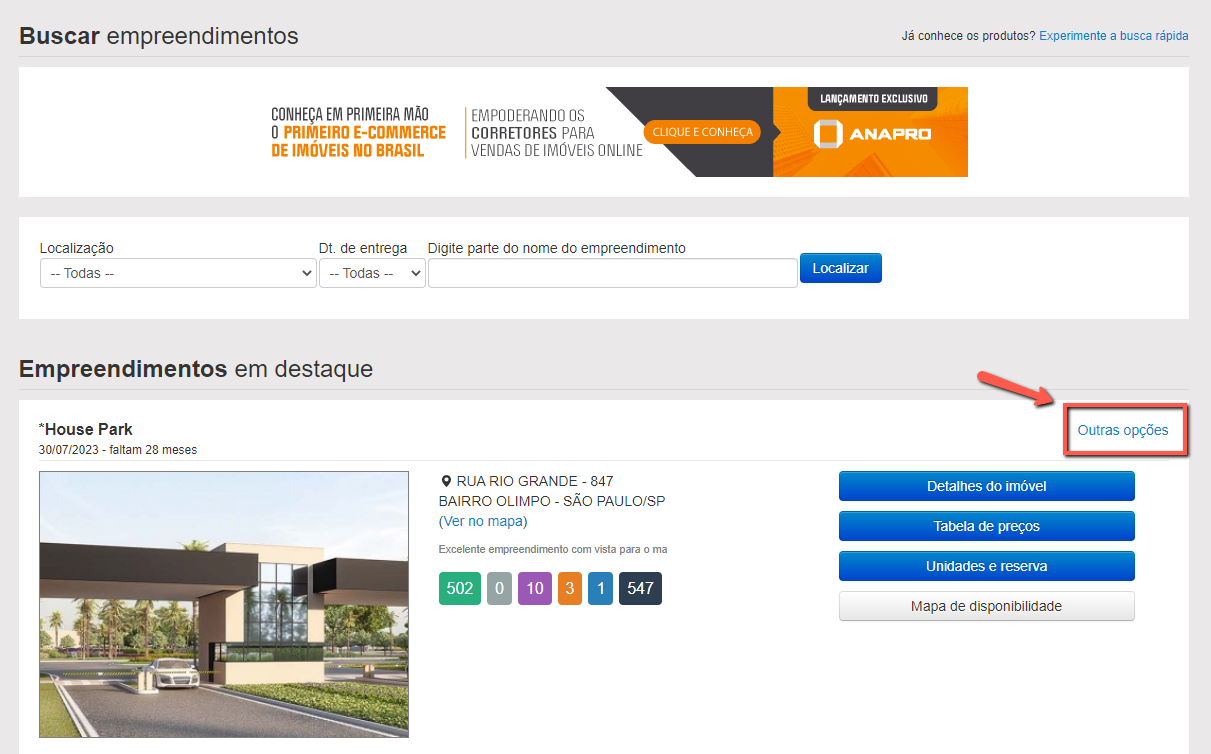
Task: Click the 'Outras opções' link
Action: click(1122, 430)
